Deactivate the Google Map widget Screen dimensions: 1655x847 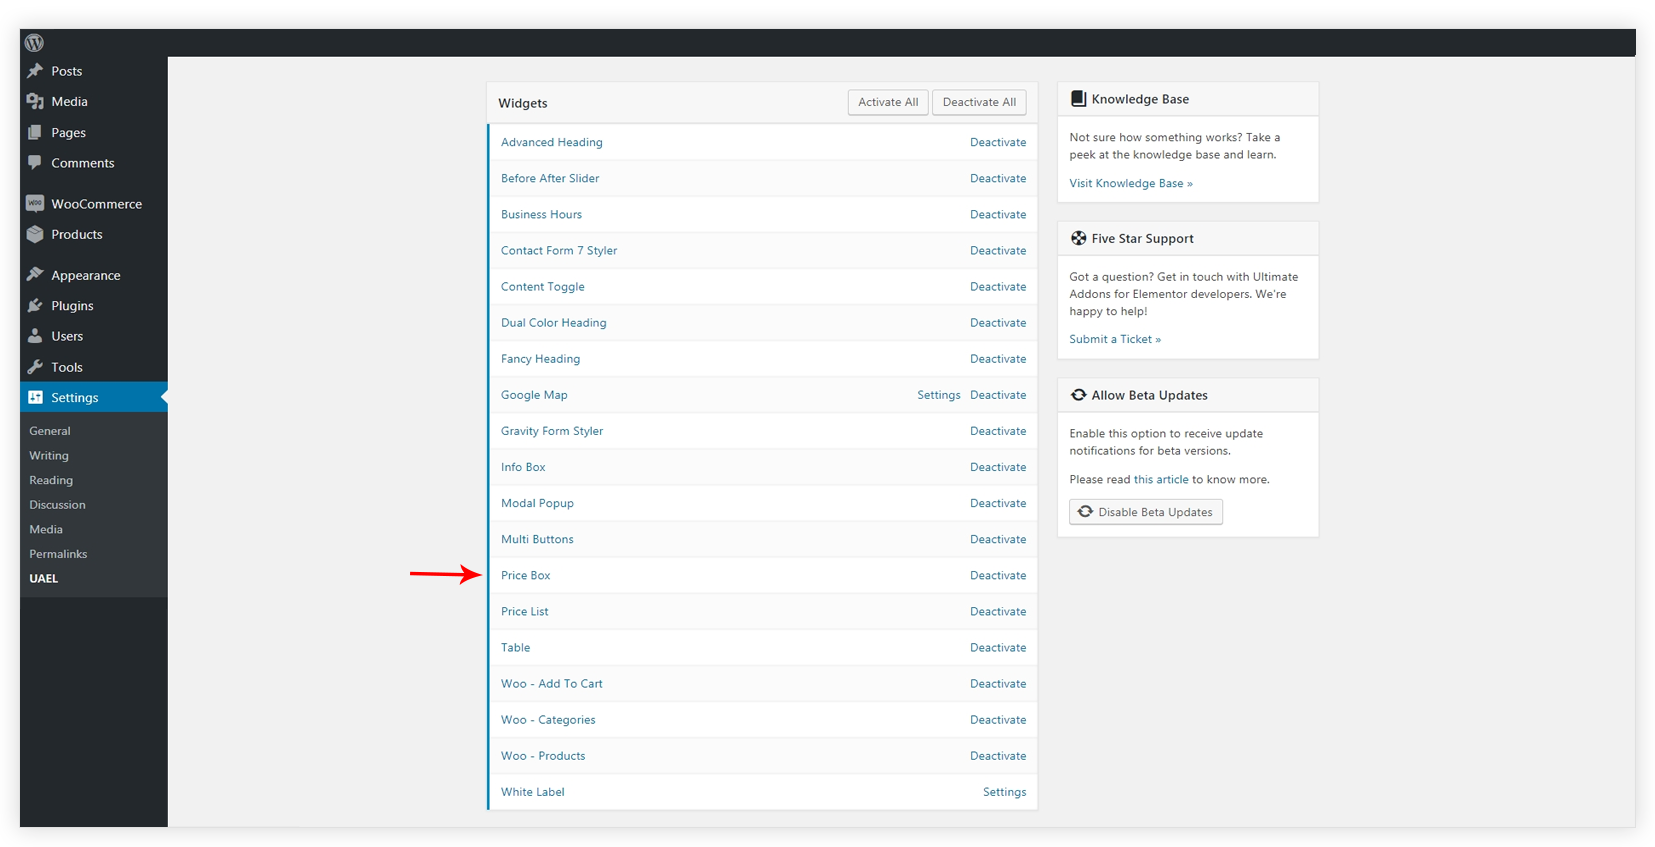tap(998, 395)
